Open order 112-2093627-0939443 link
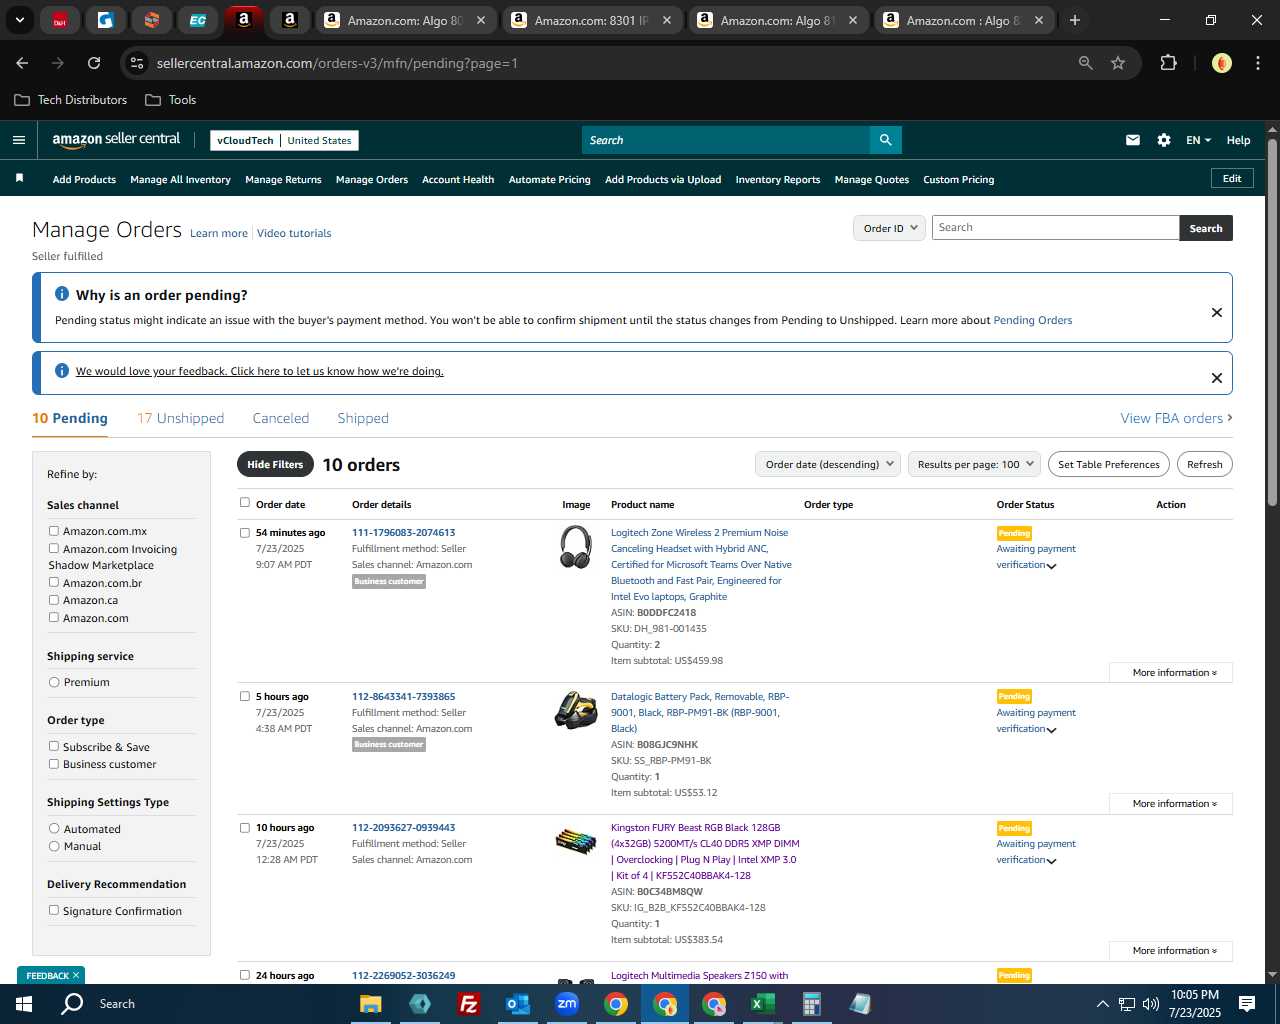1280x1024 pixels. point(403,828)
